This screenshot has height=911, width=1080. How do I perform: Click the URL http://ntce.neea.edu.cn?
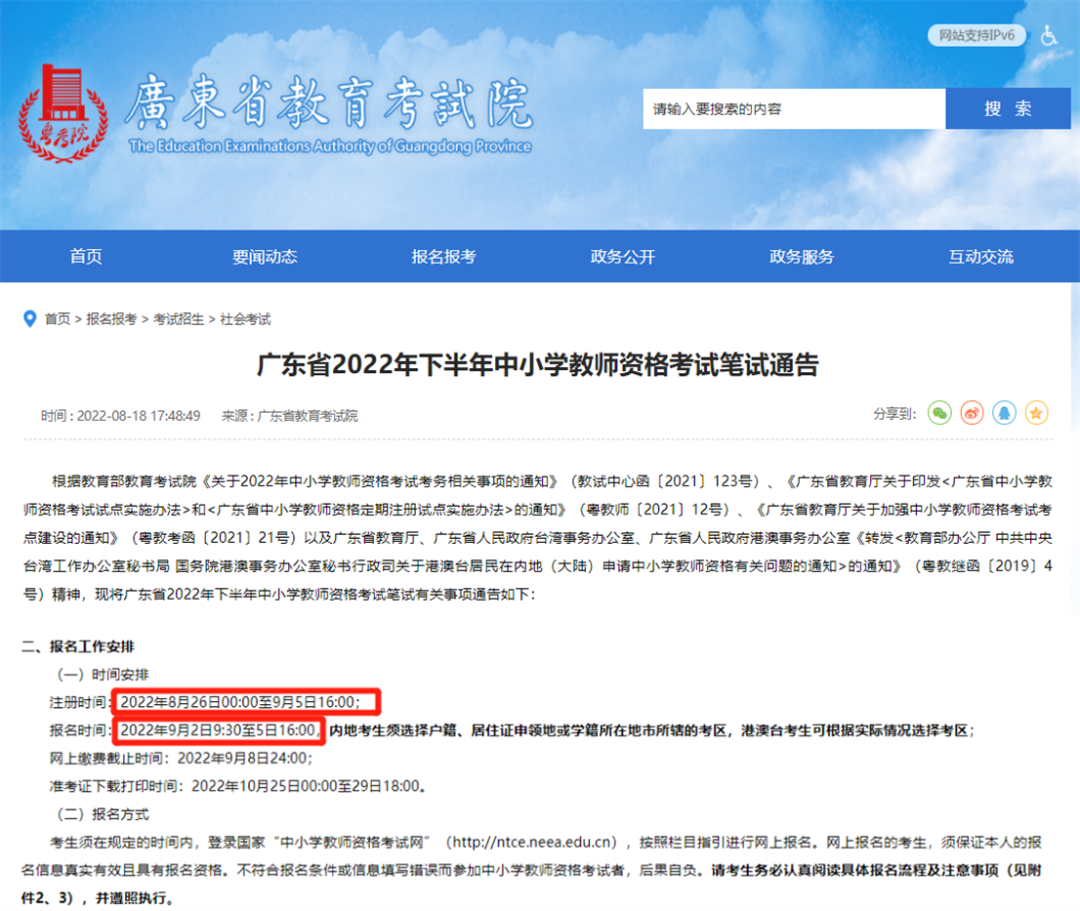[x=534, y=843]
